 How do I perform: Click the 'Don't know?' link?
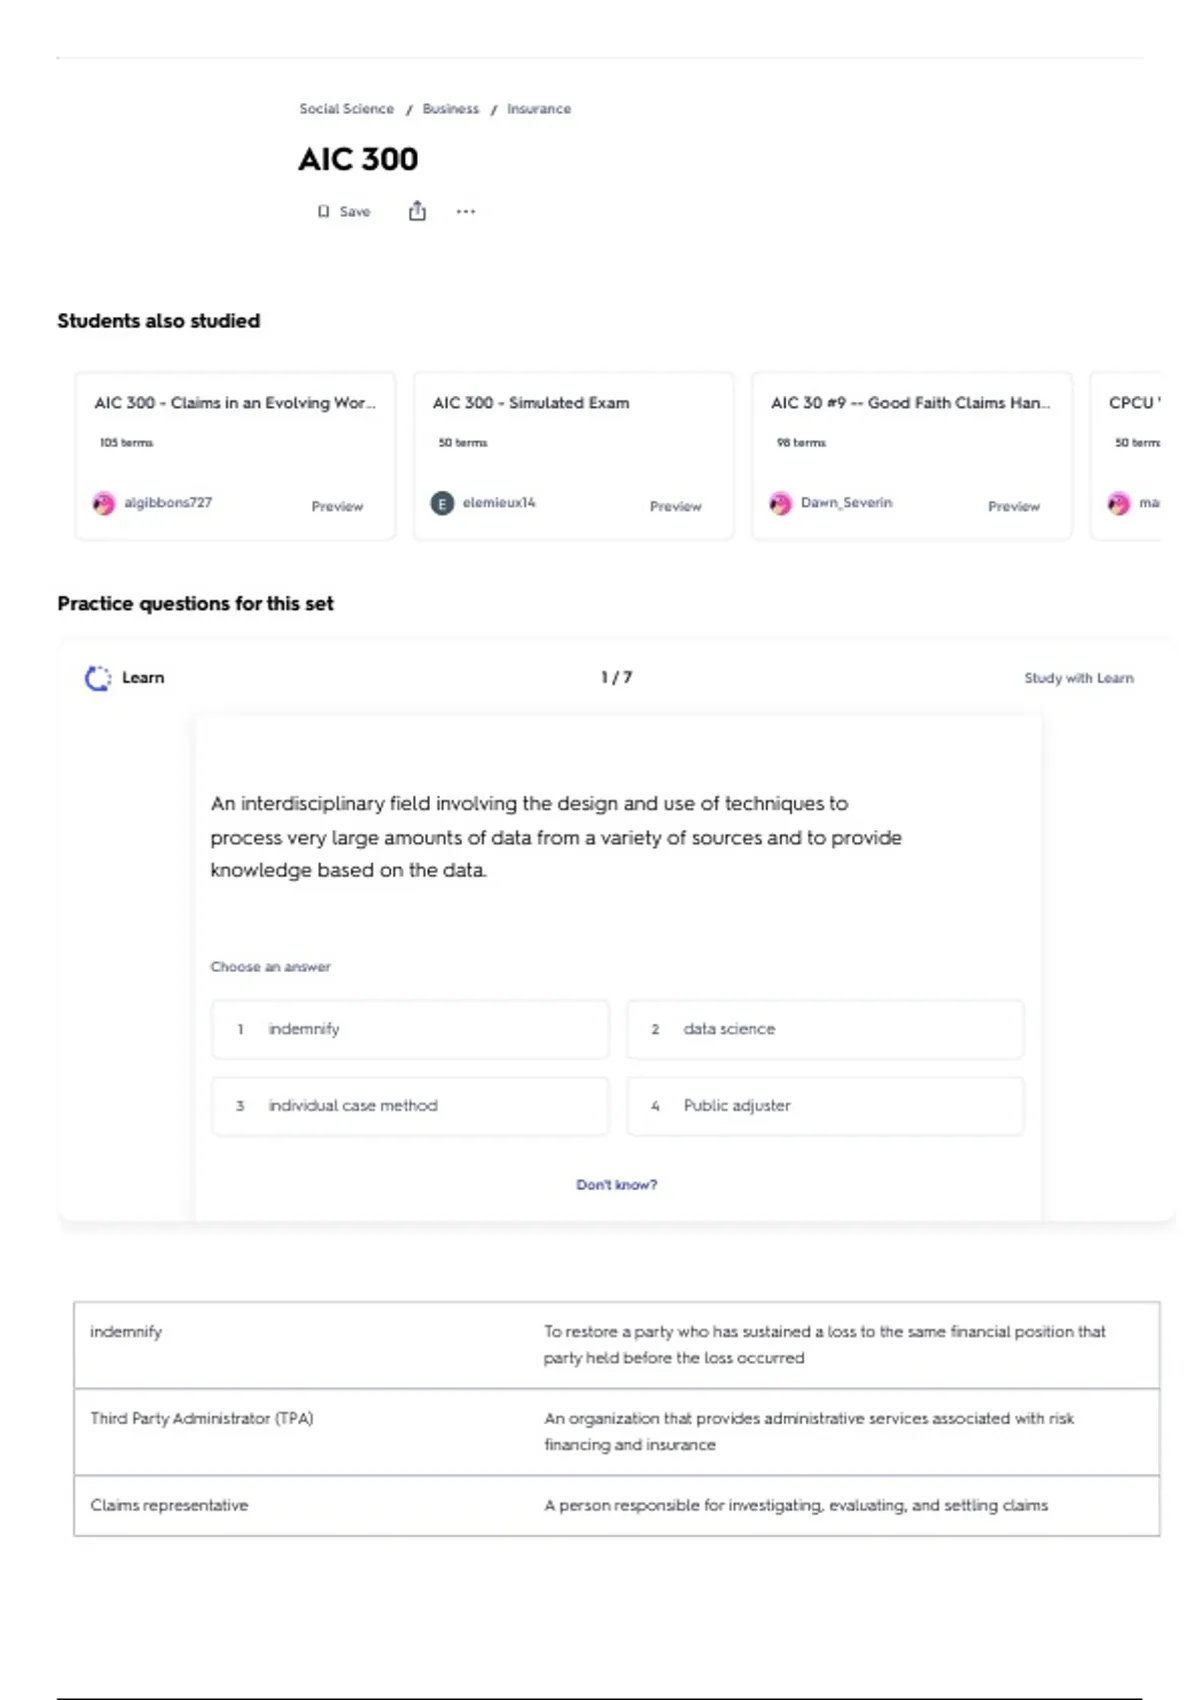point(616,1185)
